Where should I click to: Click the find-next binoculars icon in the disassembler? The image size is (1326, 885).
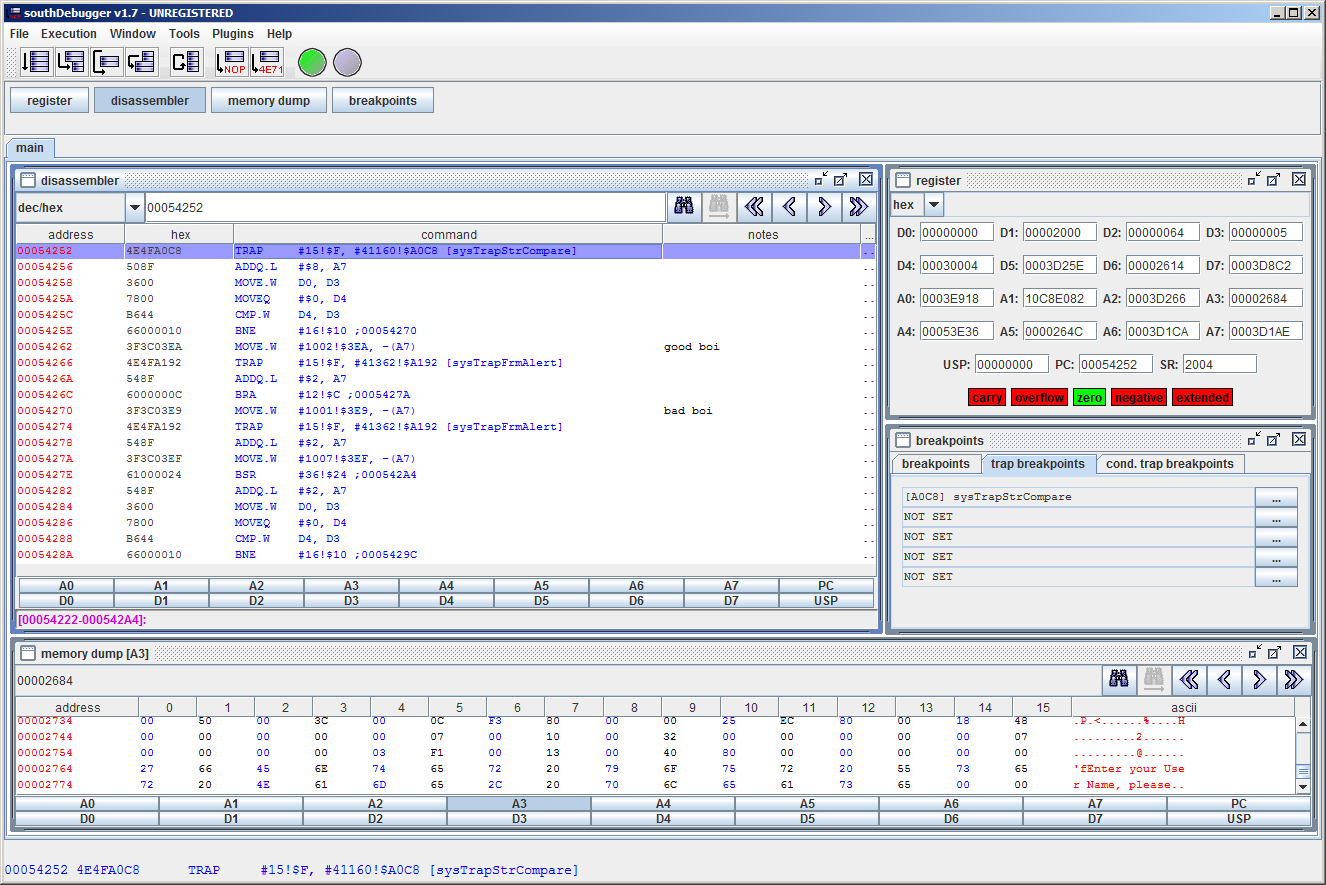[719, 207]
